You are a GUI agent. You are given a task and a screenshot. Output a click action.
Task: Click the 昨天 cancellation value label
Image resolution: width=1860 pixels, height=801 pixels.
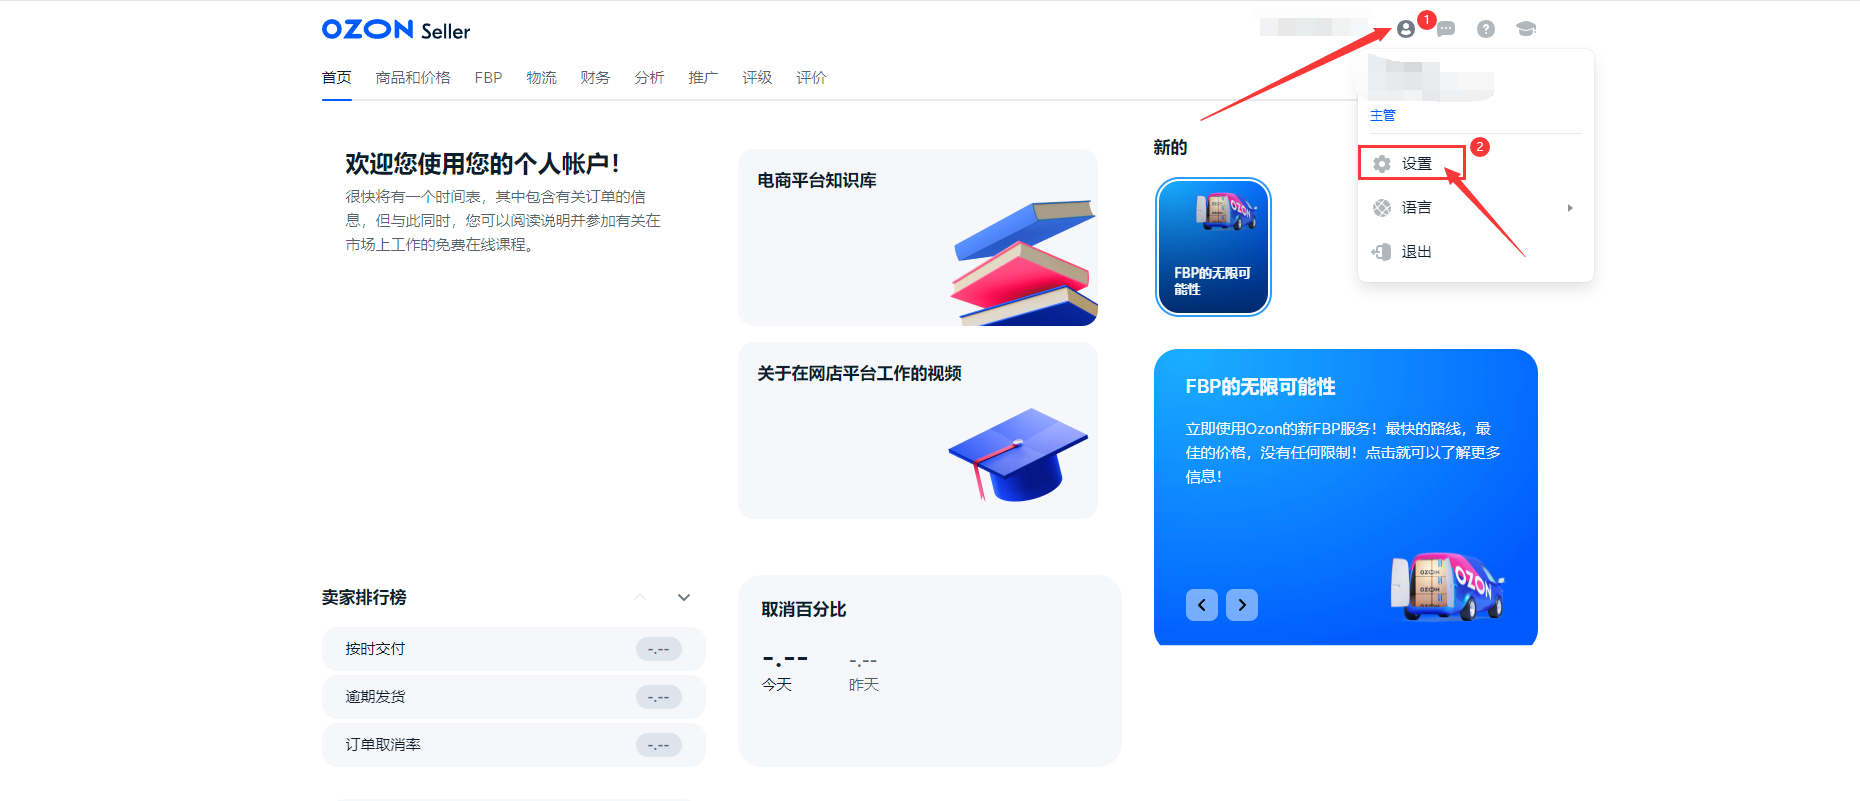point(864,684)
